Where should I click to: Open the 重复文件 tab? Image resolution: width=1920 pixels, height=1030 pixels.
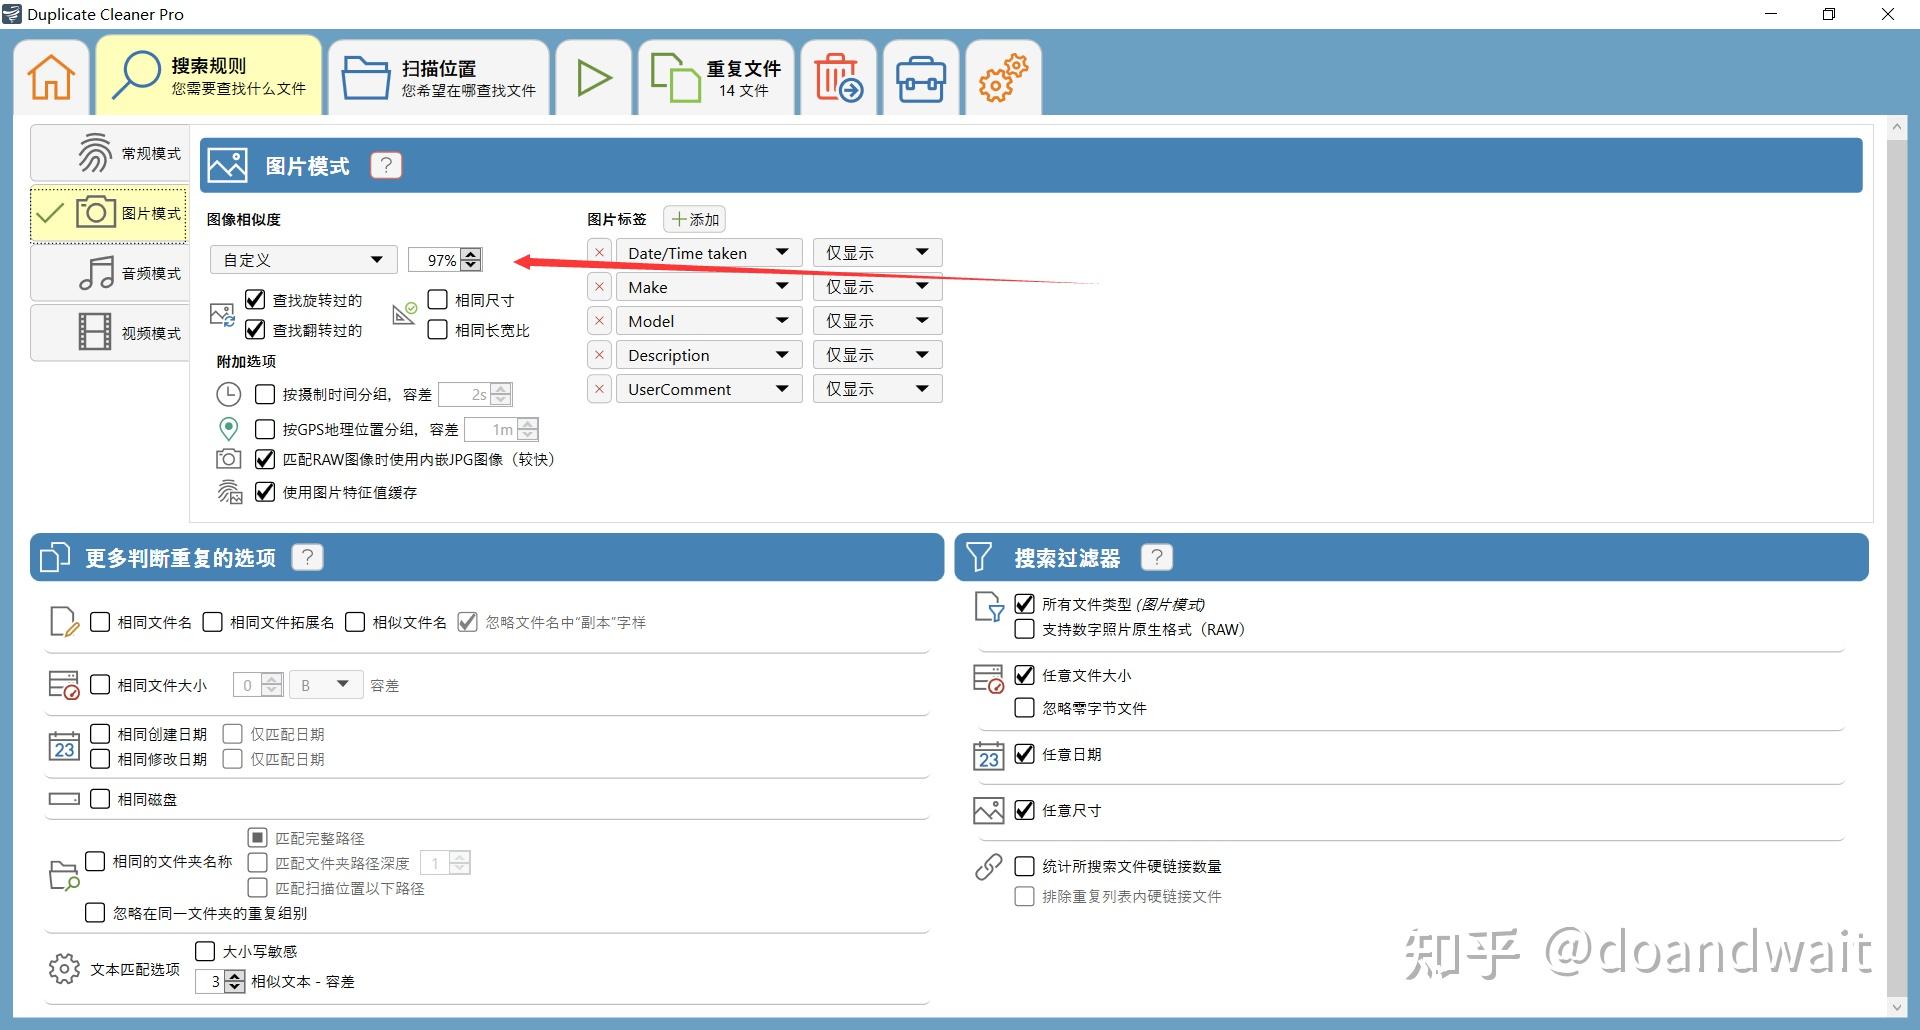(717, 77)
